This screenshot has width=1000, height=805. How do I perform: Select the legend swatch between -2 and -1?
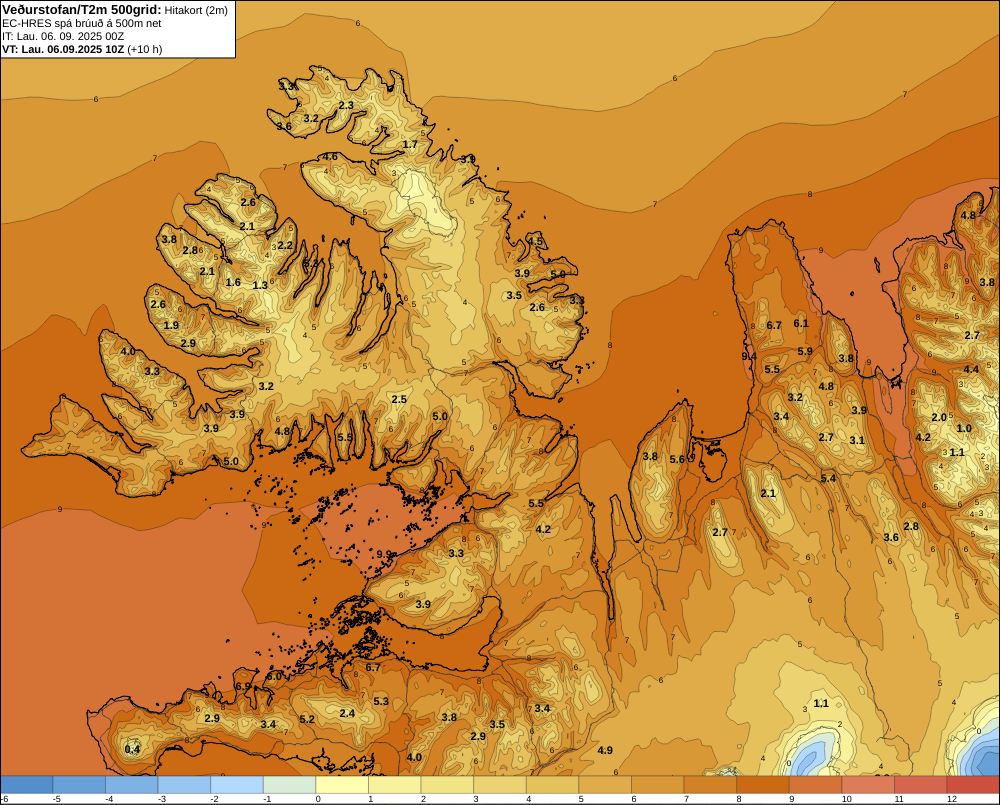tap(237, 785)
